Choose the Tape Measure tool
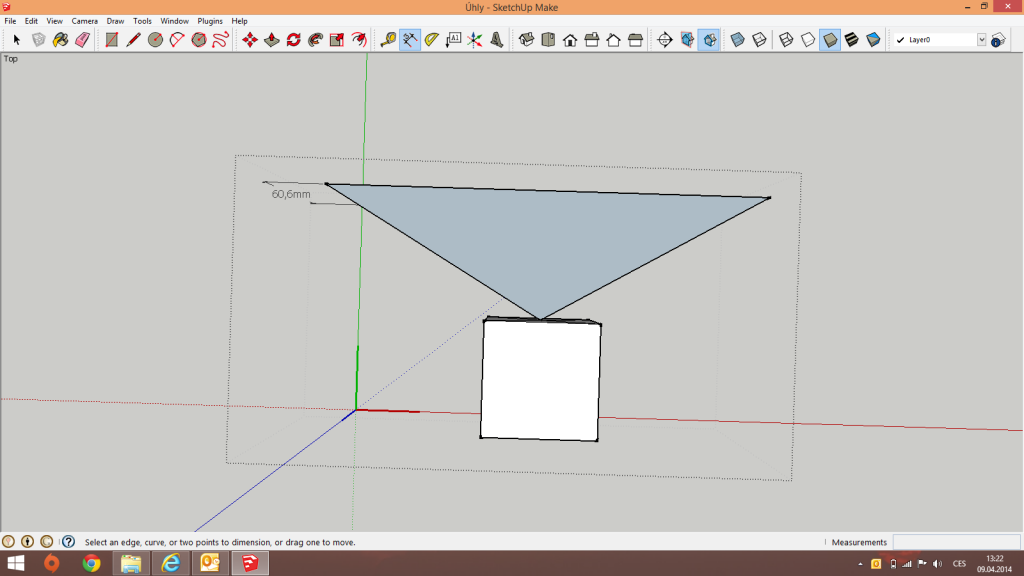 tap(388, 40)
